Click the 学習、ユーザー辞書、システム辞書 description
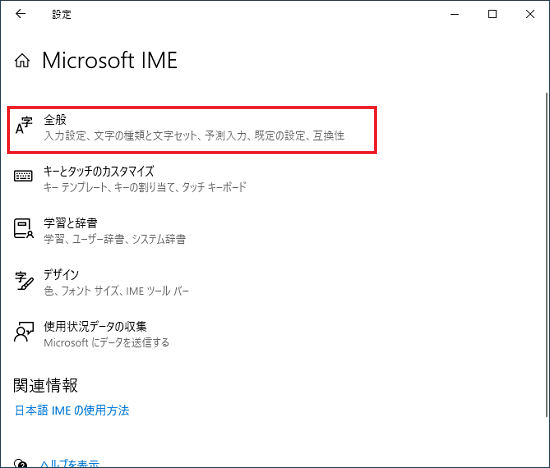This screenshot has width=550, height=468. point(115,239)
